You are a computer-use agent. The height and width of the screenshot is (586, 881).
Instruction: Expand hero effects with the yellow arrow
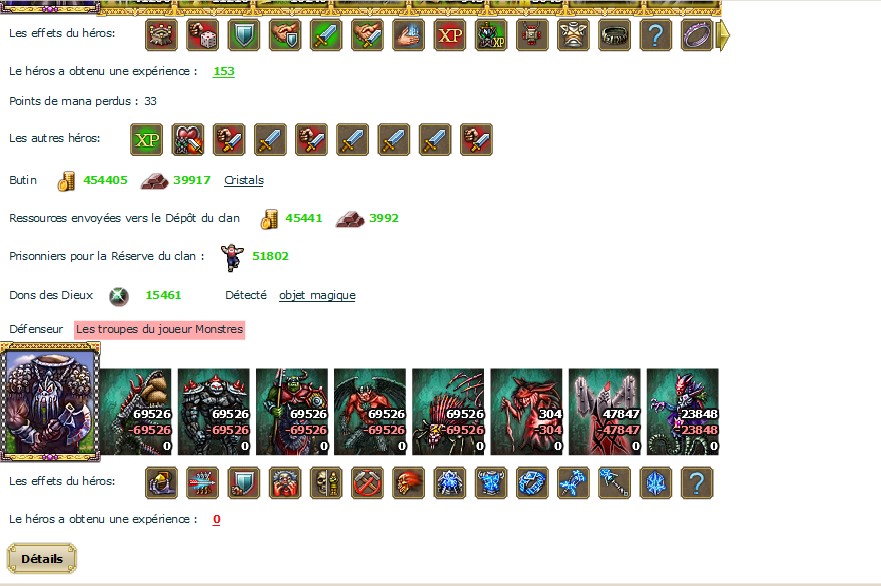pos(724,35)
